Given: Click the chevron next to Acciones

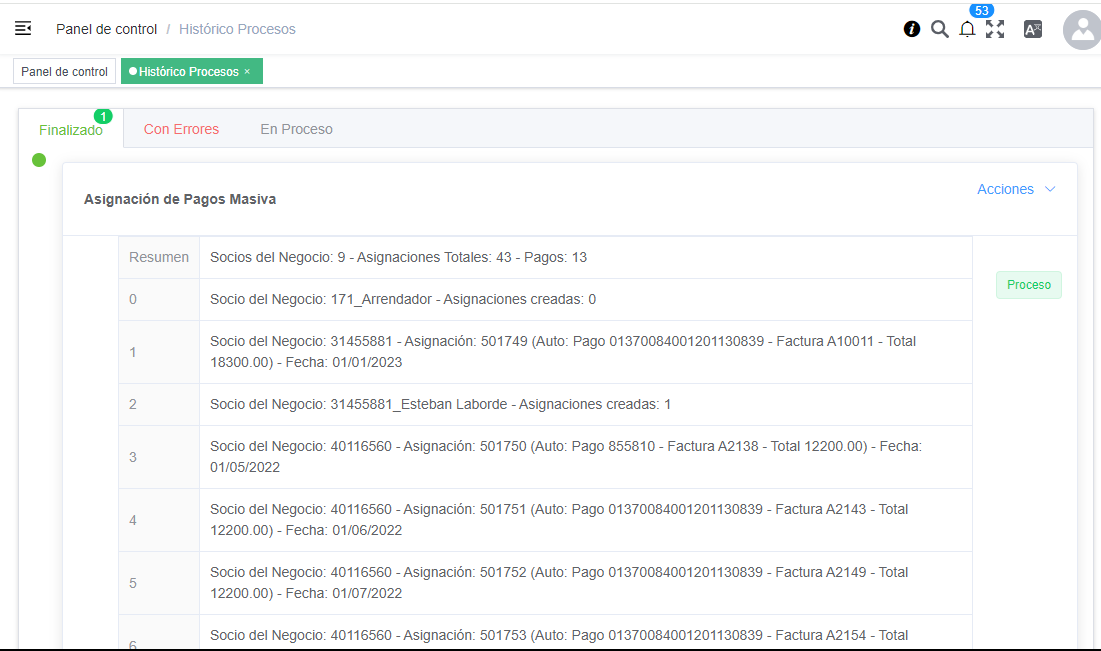Looking at the screenshot, I should click(x=1049, y=189).
